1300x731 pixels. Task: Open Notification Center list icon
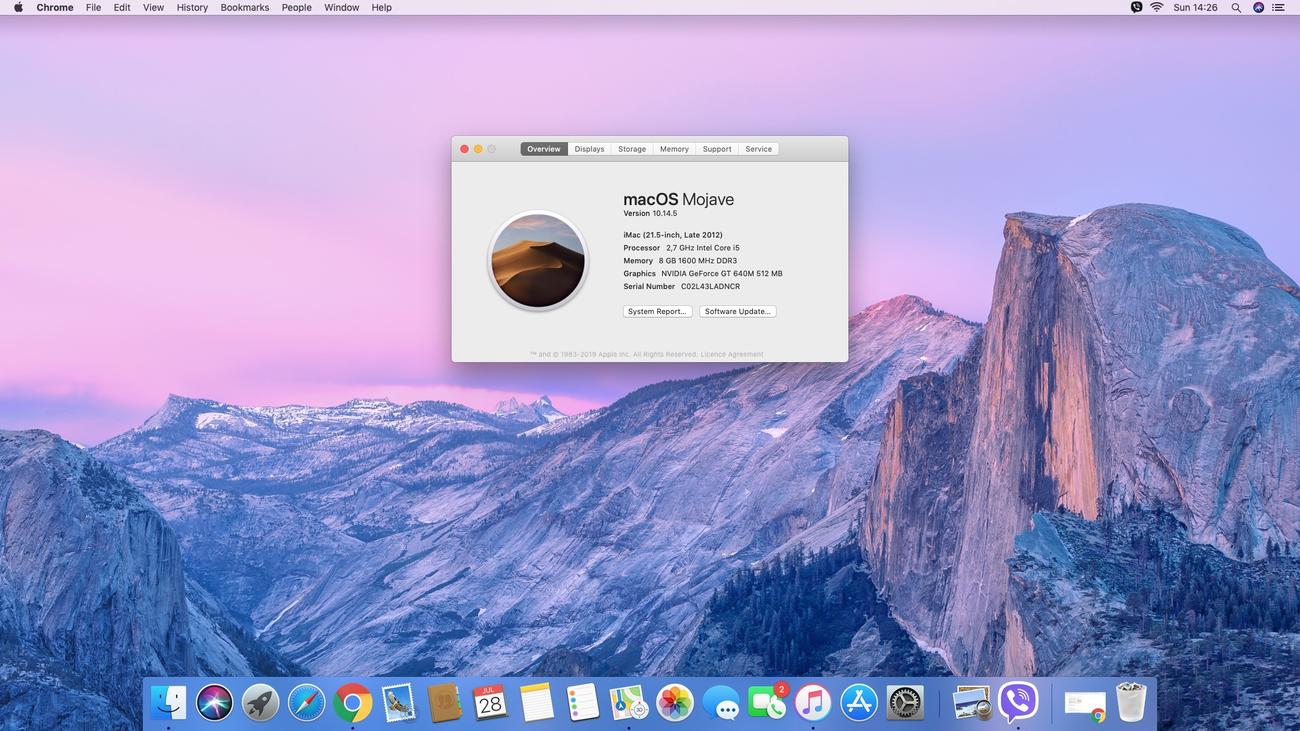[1278, 7]
